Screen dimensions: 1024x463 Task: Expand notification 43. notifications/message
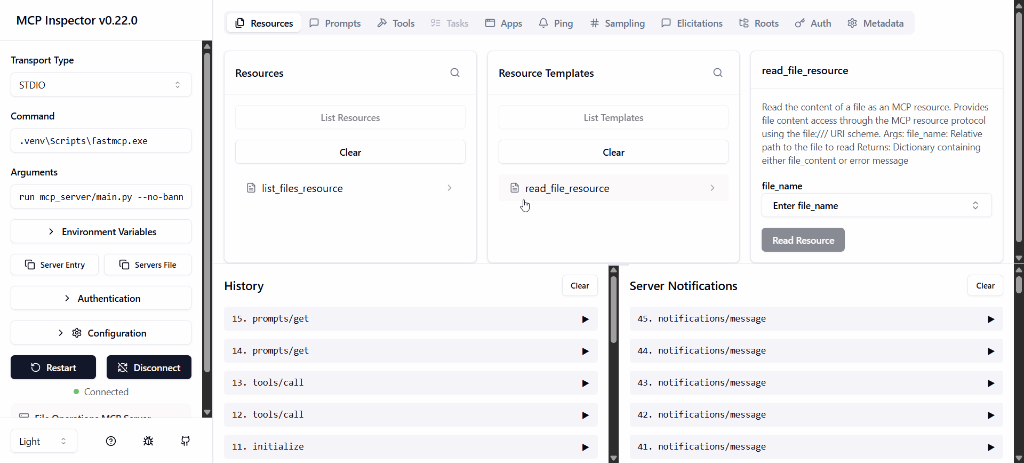coord(816,383)
